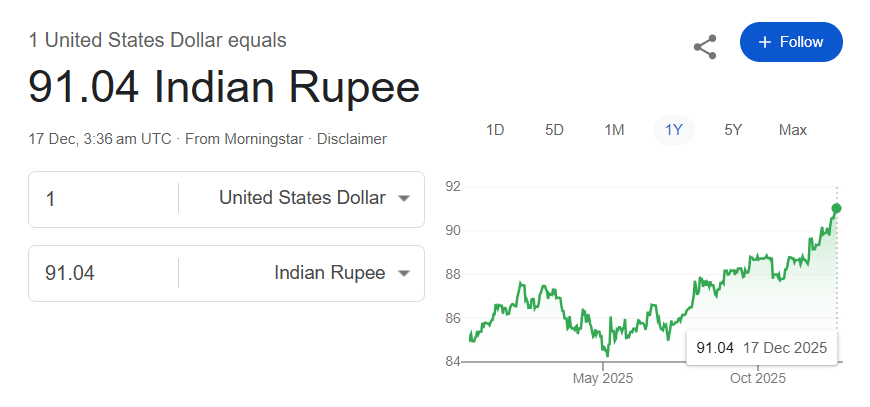Show the 1M chart range

(614, 129)
